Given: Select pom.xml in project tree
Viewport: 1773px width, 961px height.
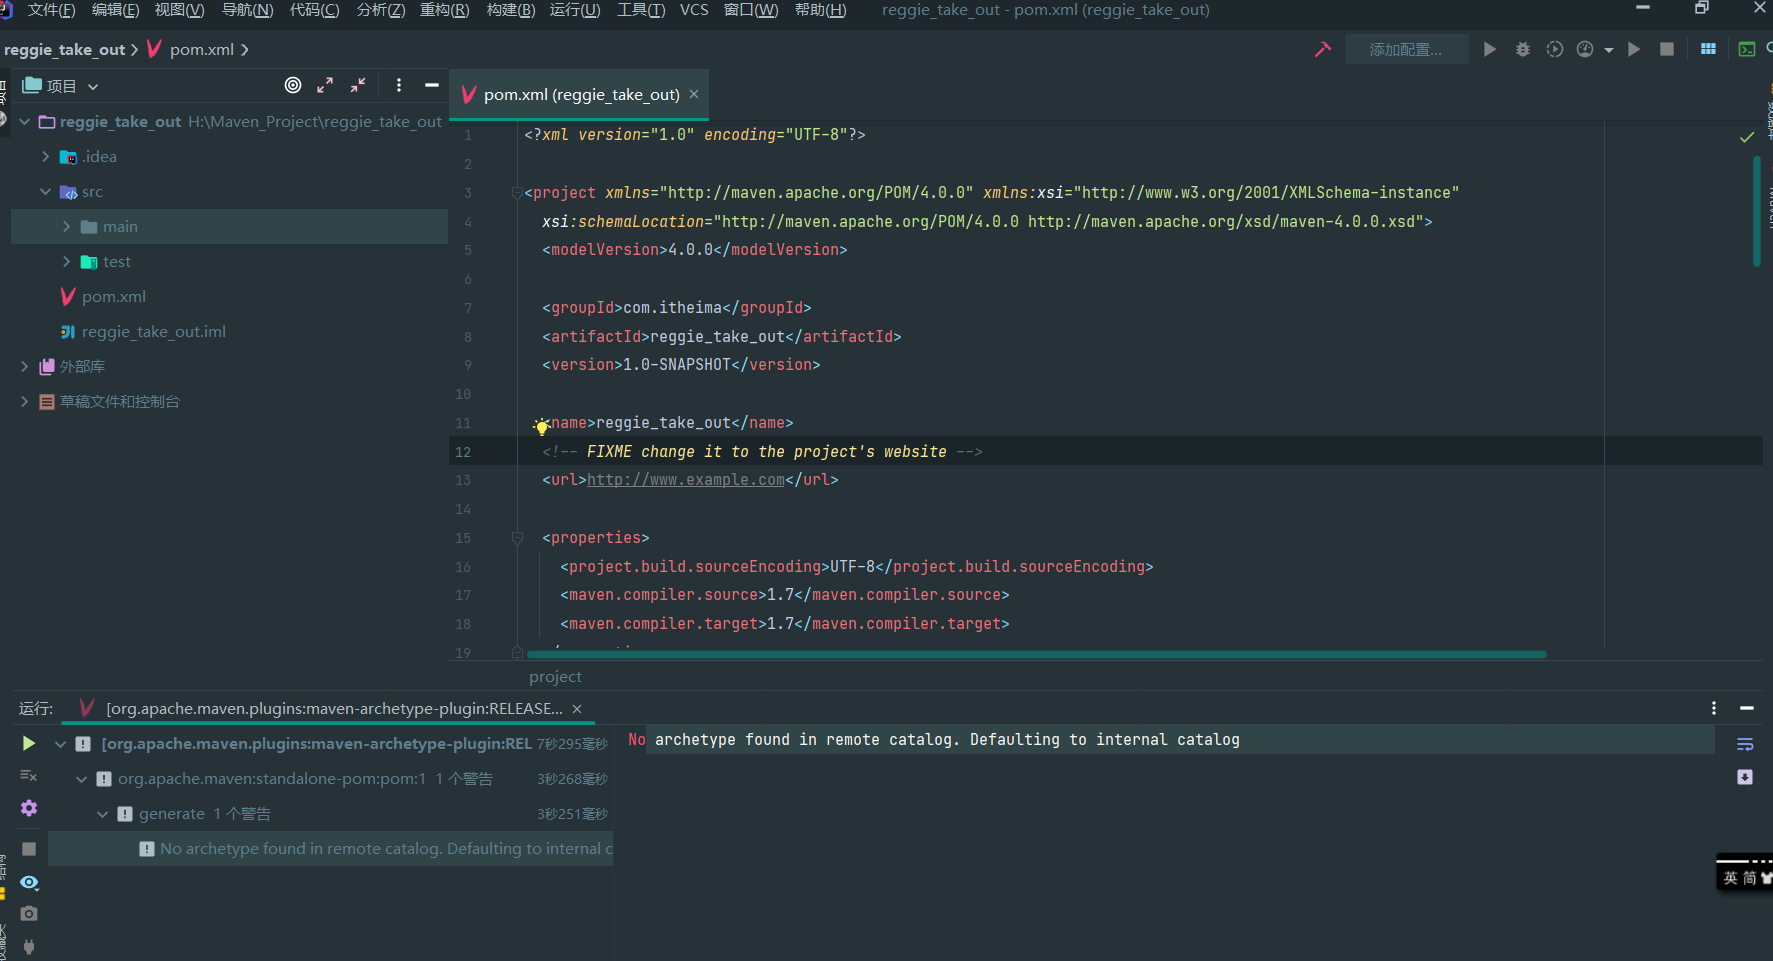Looking at the screenshot, I should pos(113,296).
